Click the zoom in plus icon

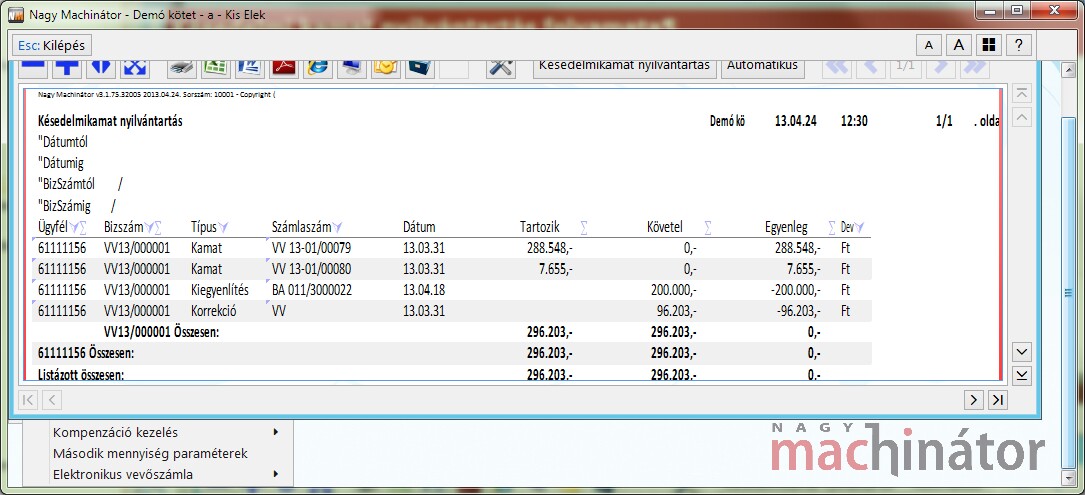tap(66, 68)
